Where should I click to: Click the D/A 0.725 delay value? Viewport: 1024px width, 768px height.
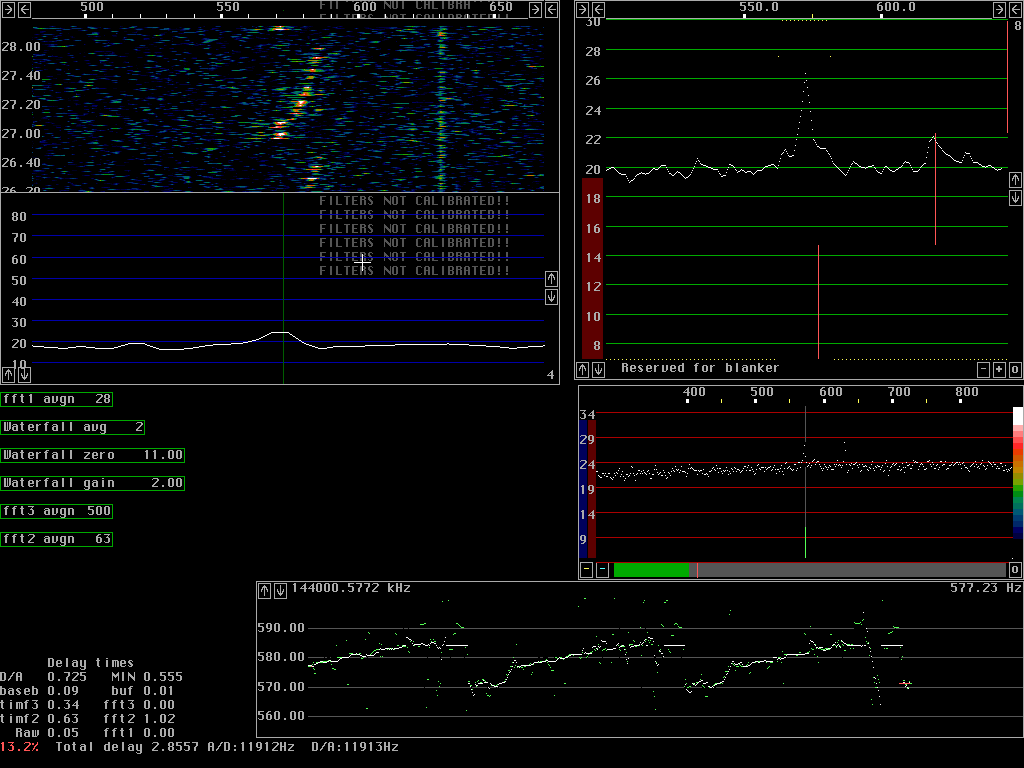click(x=43, y=677)
